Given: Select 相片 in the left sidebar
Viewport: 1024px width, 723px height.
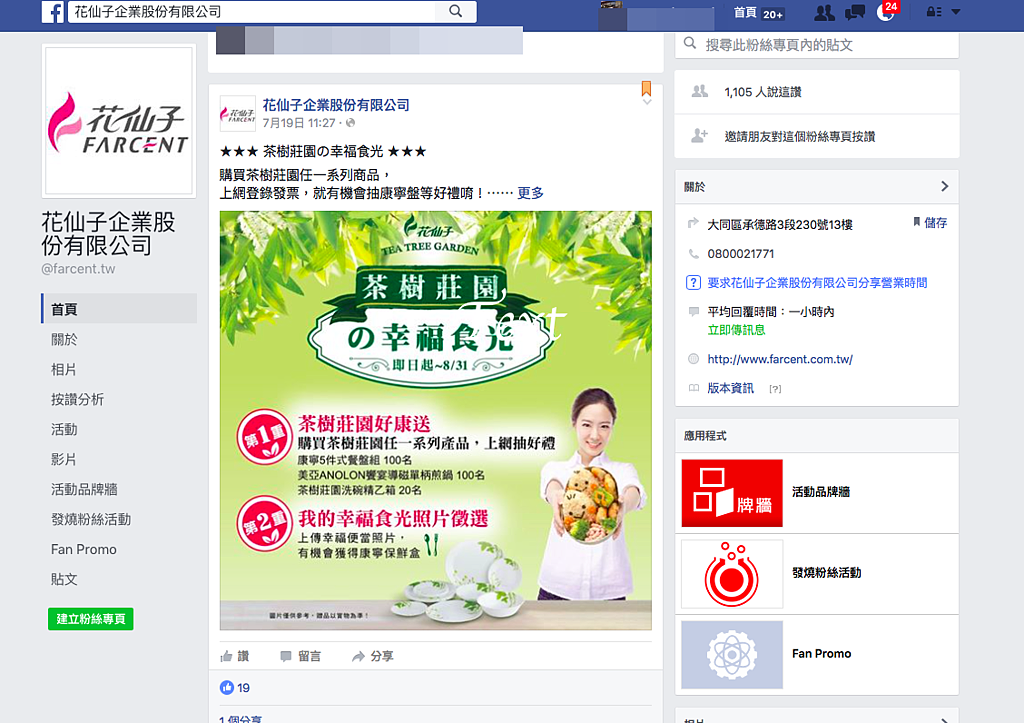Looking at the screenshot, I should point(64,370).
